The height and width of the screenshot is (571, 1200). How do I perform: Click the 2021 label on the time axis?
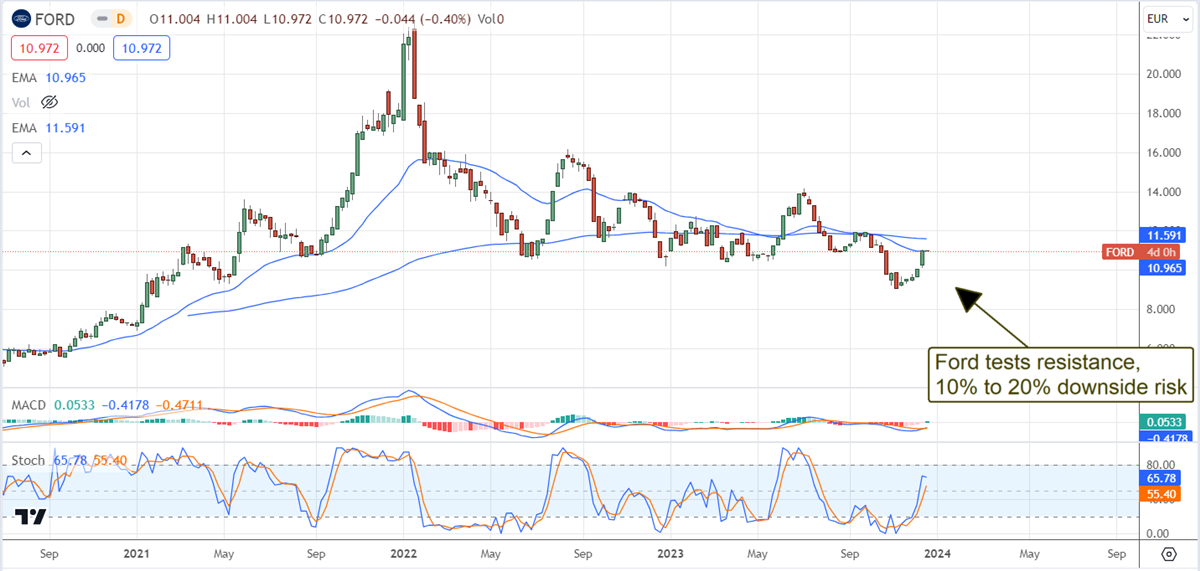136,553
